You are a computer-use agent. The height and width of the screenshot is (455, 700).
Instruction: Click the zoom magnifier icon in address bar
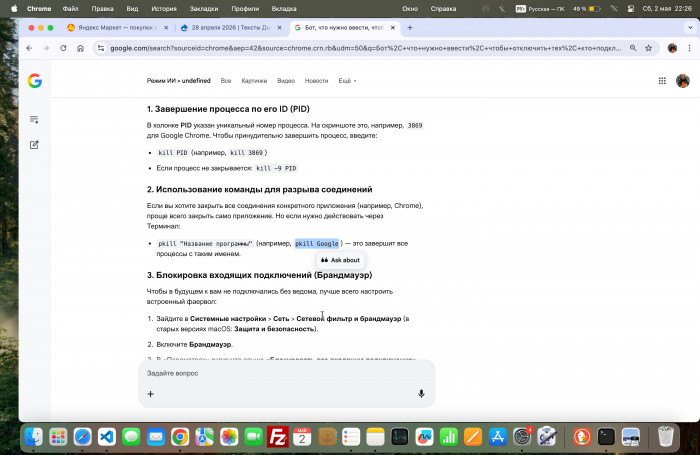pyautogui.click(x=633, y=48)
